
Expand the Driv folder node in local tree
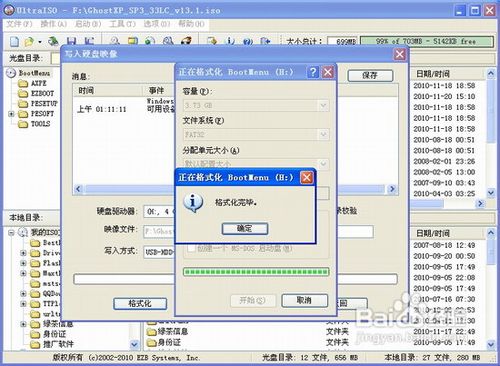coord(23,253)
